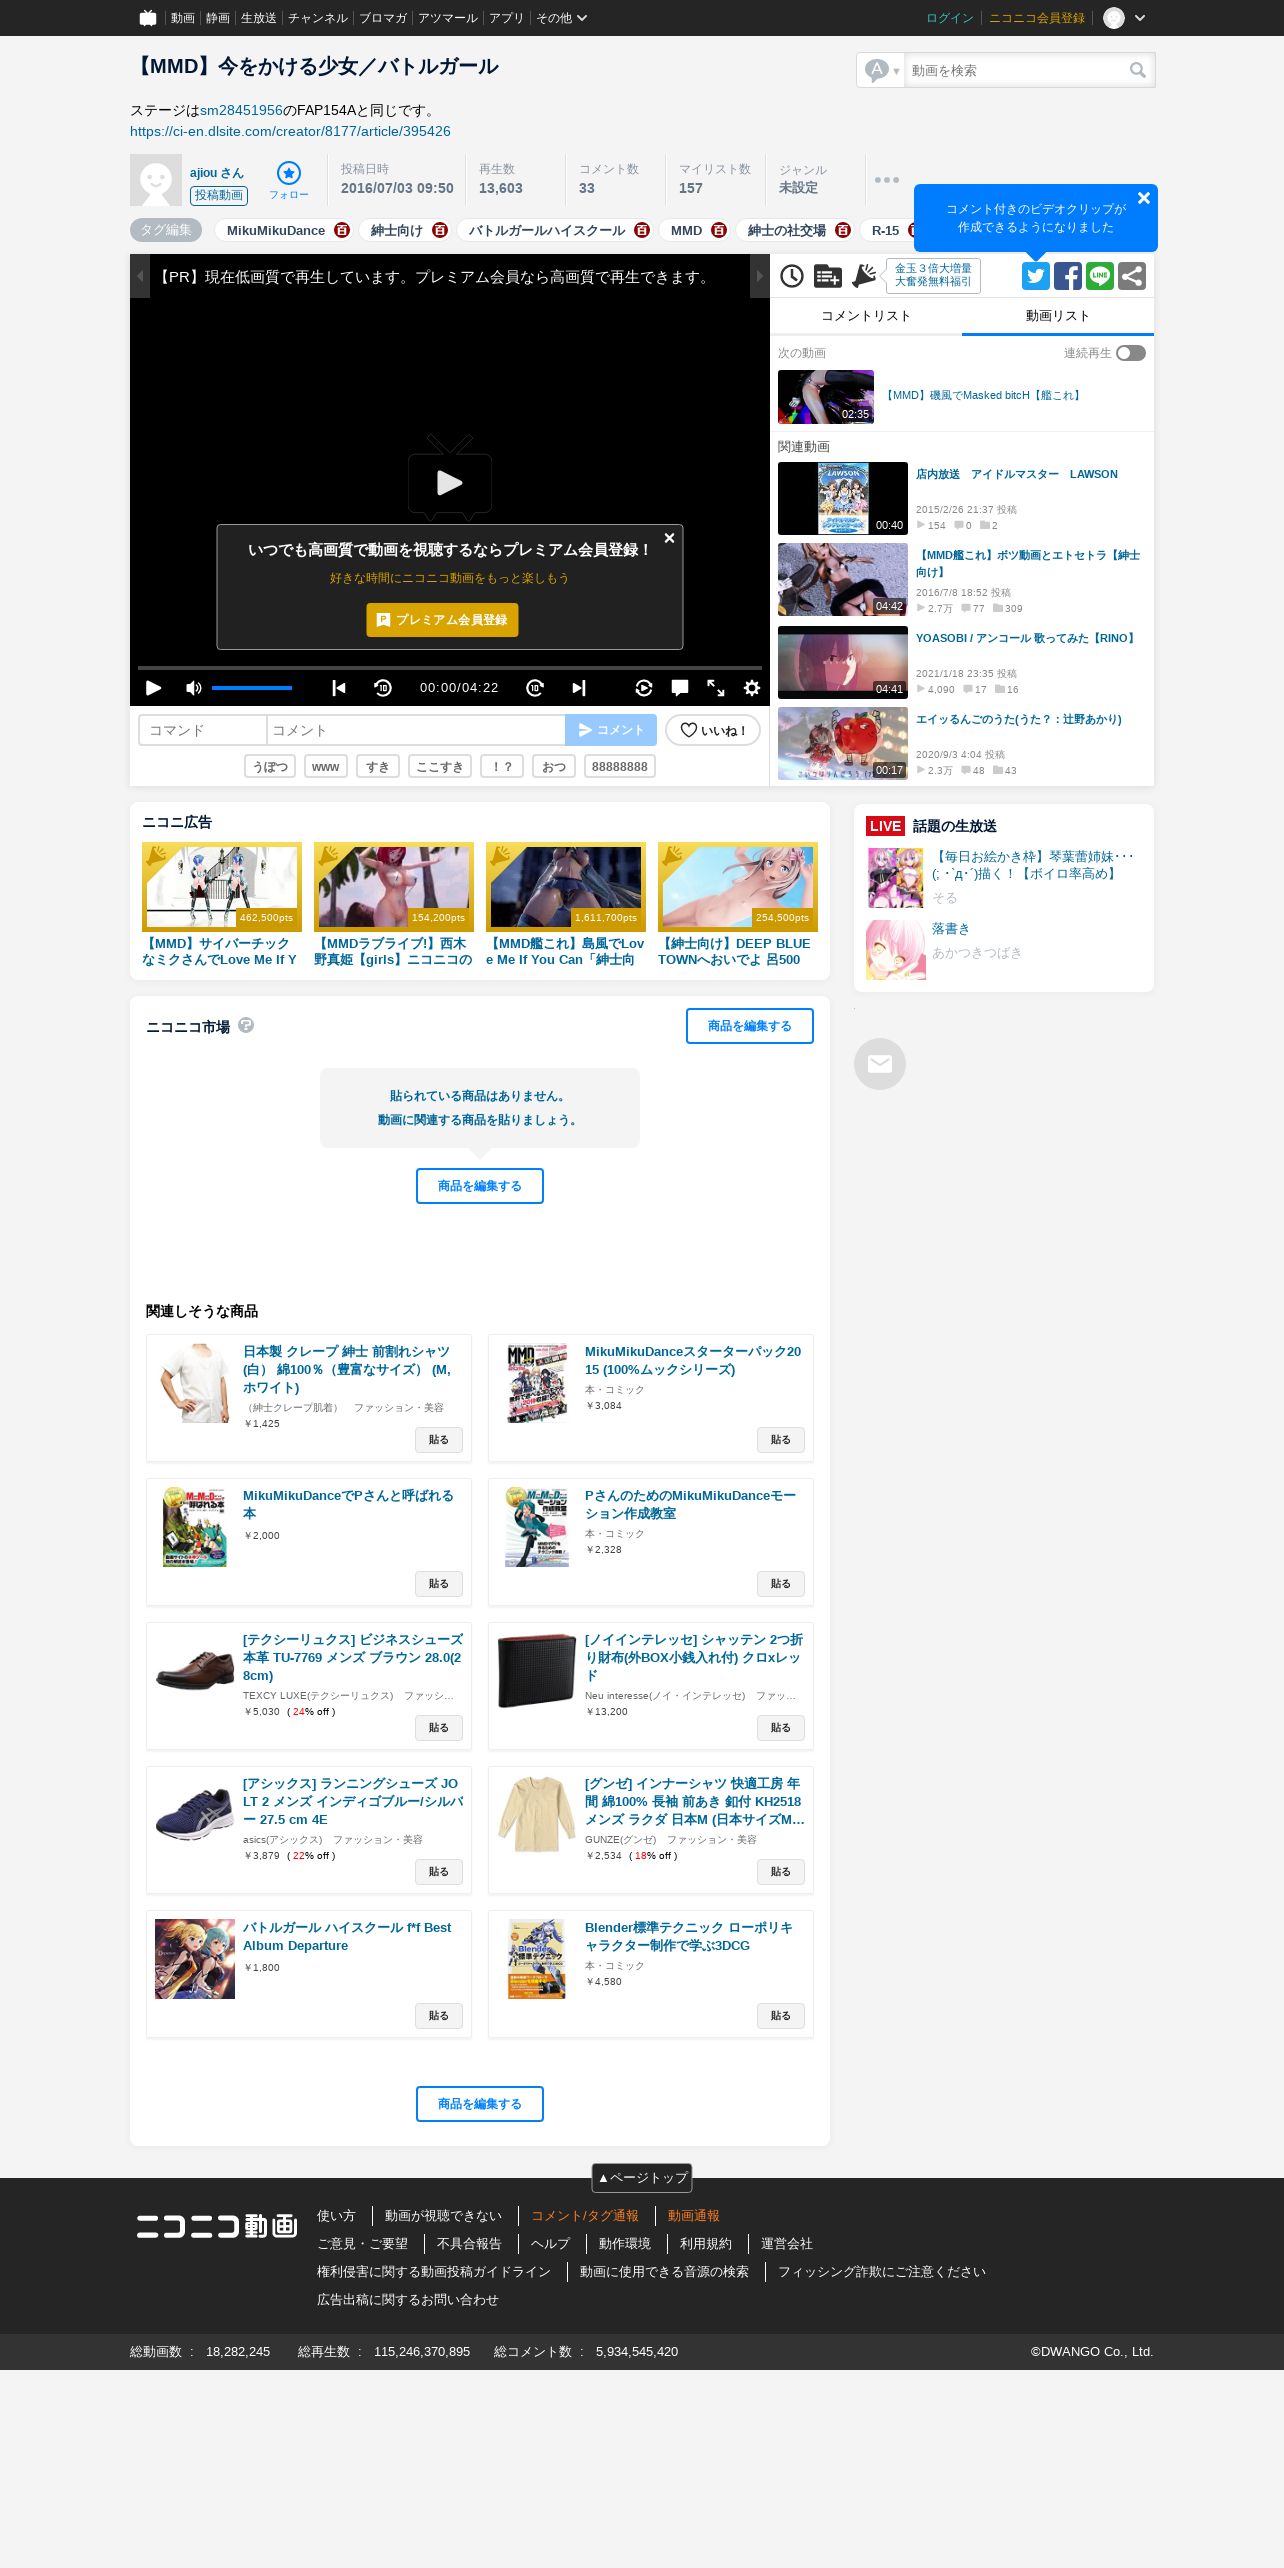Click top 商品を編集する button in 市場 header

tap(750, 1026)
